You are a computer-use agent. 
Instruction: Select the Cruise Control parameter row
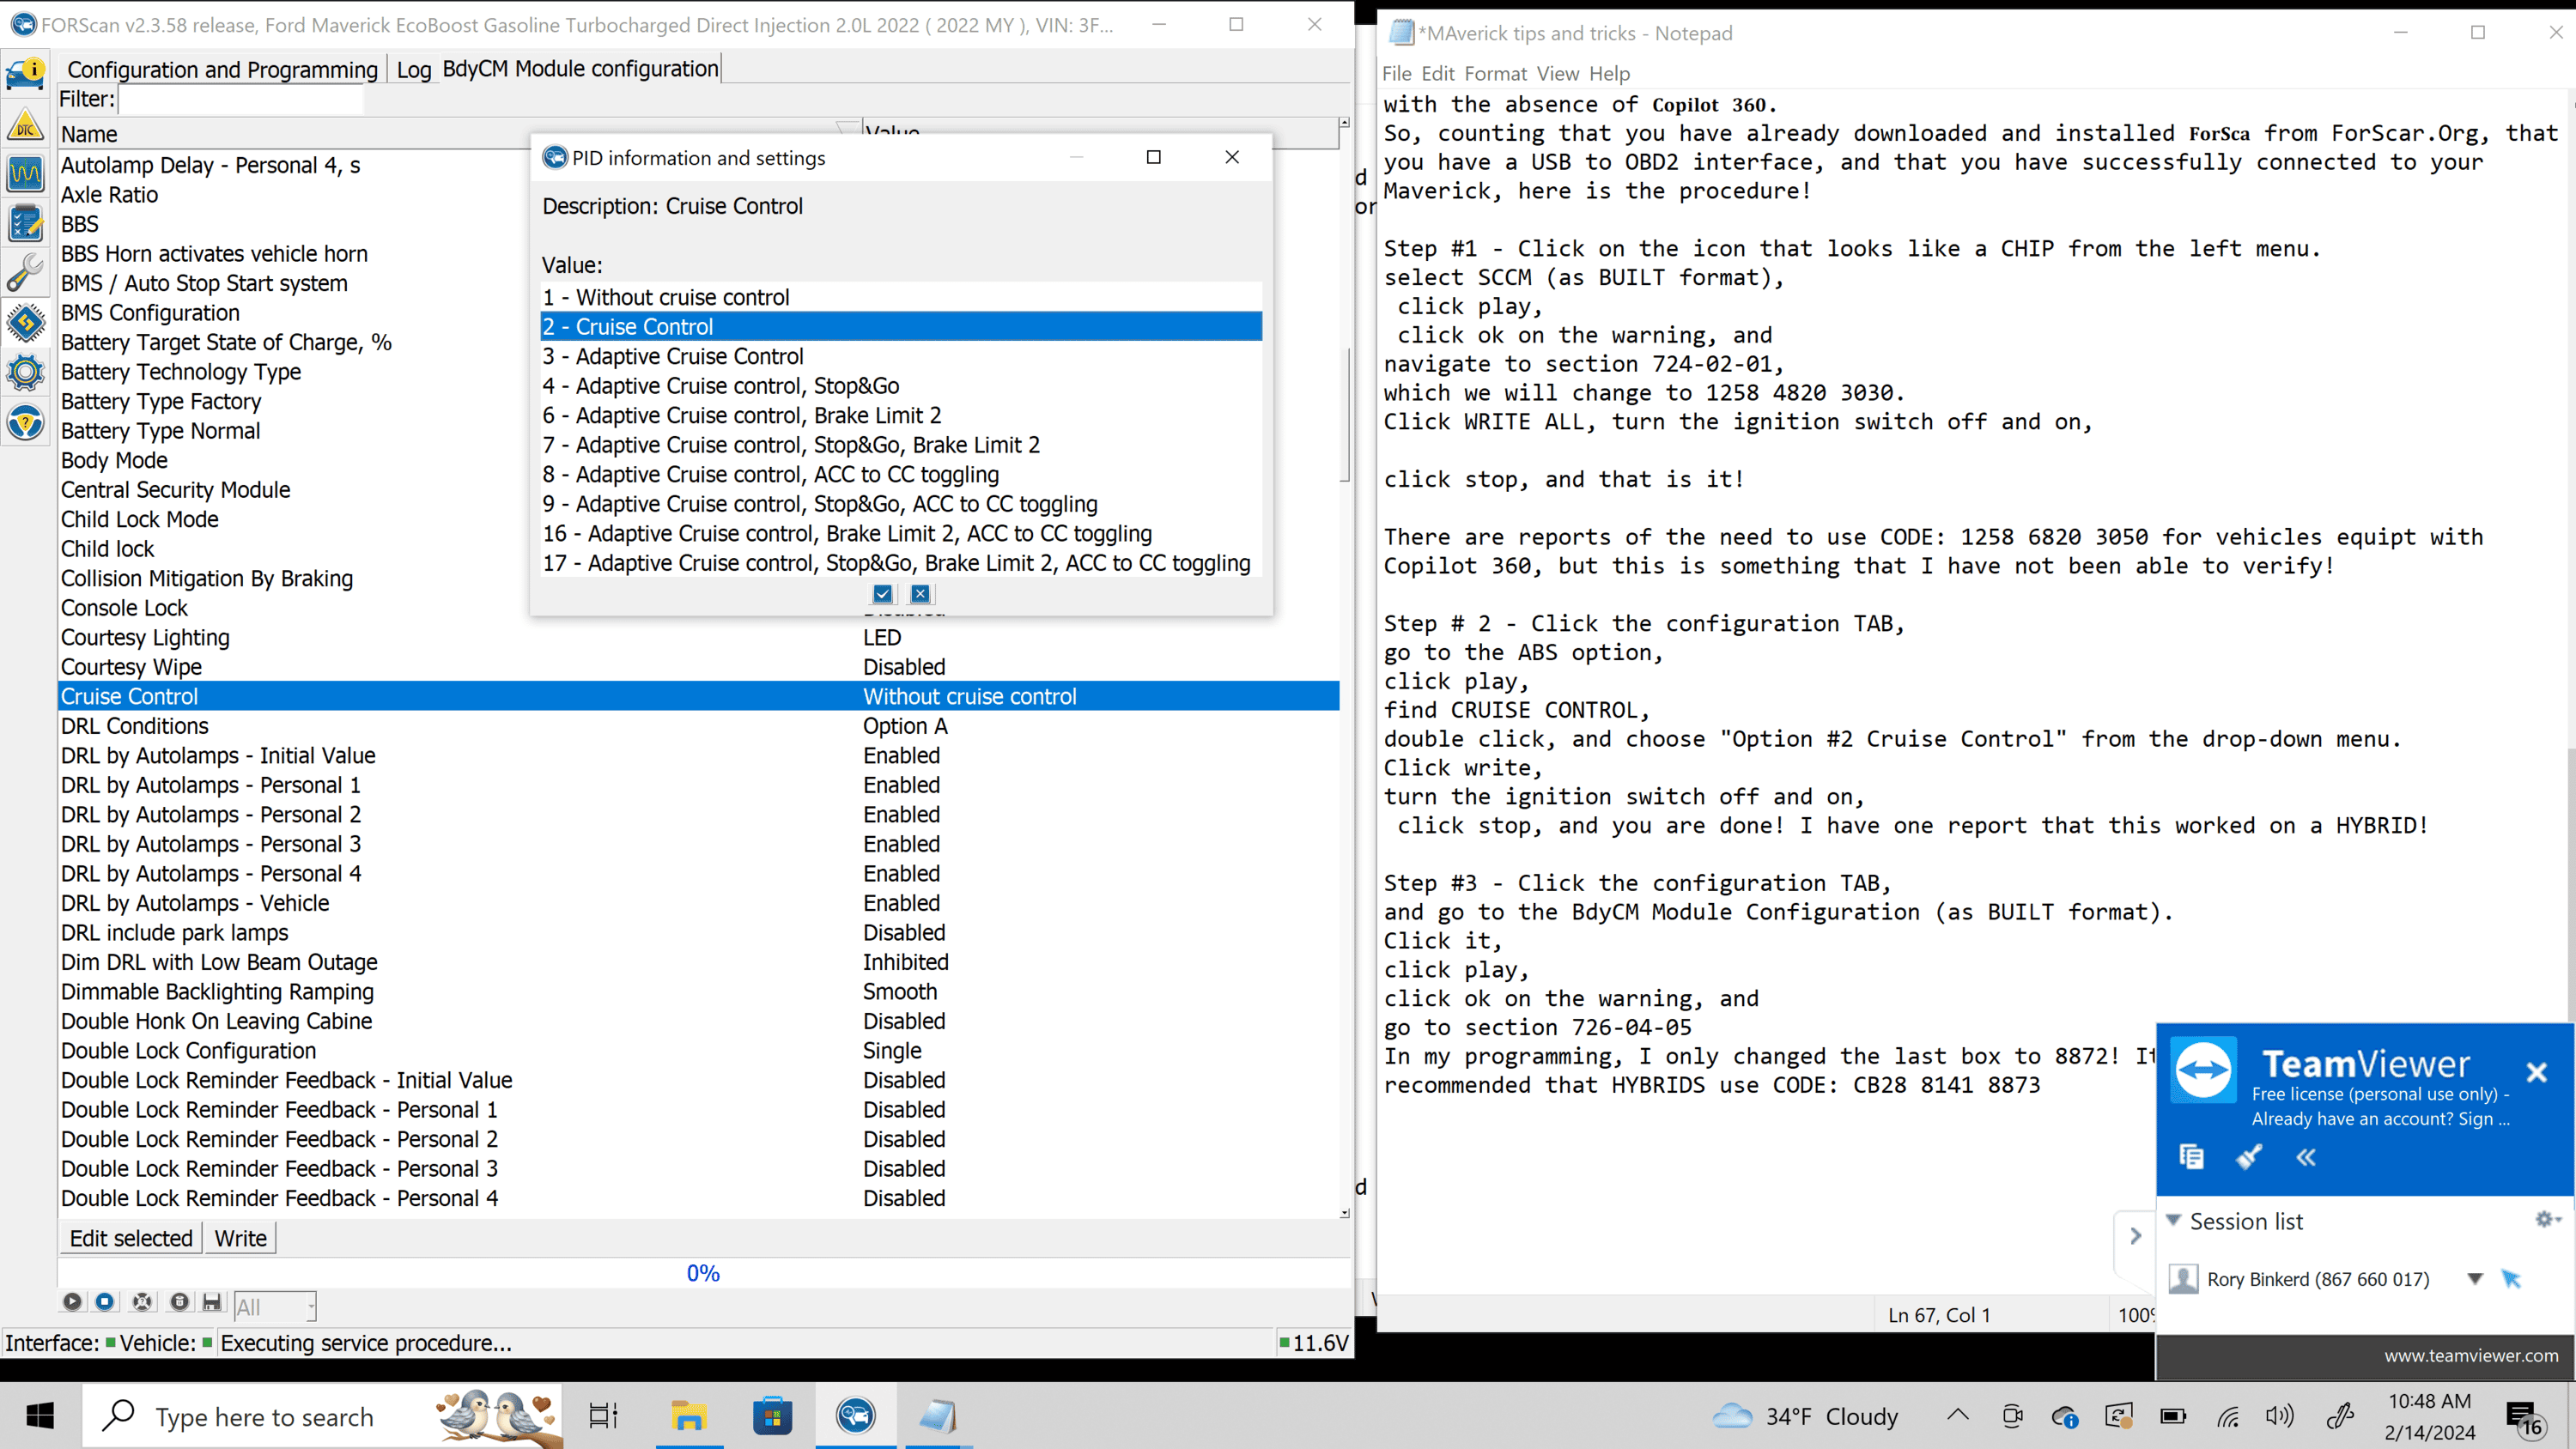pos(698,696)
